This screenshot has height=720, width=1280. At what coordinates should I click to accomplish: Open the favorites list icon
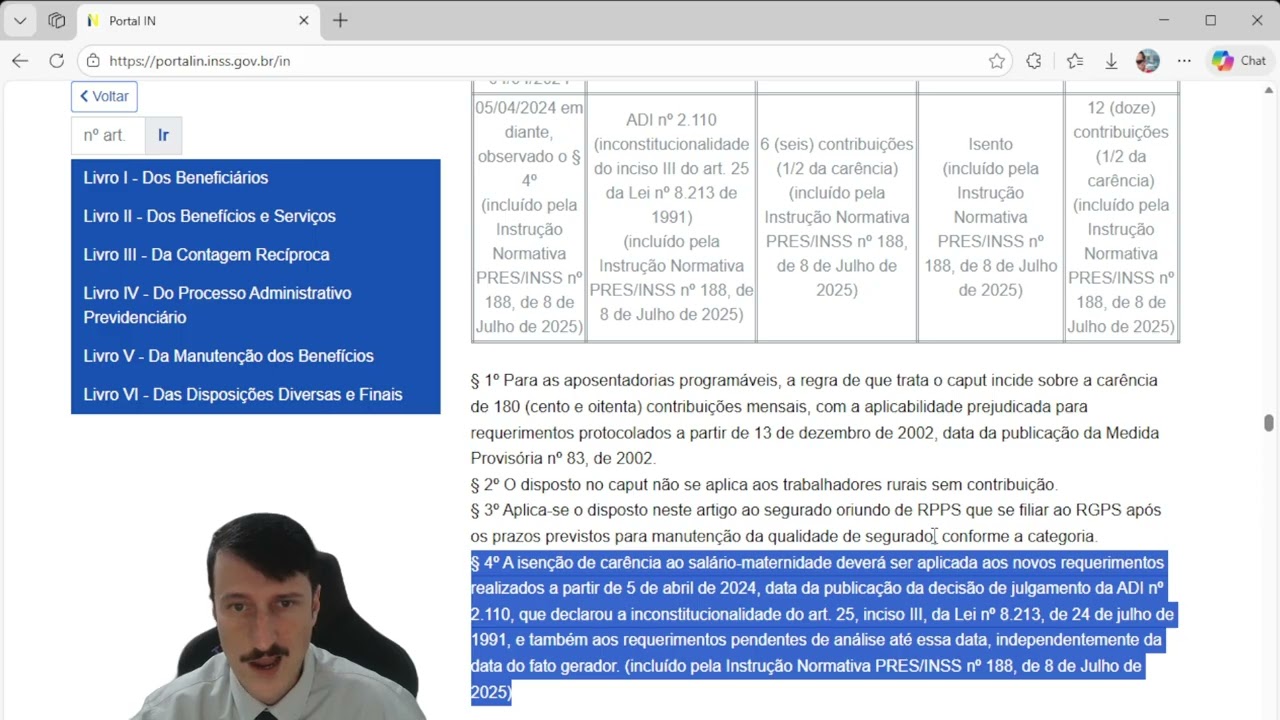coord(1075,61)
